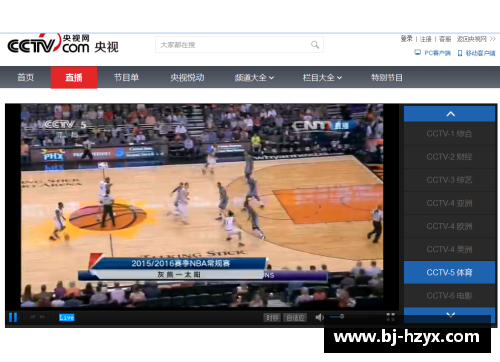The image size is (500, 362).
Task: Pause the live video playback
Action: pos(13,317)
